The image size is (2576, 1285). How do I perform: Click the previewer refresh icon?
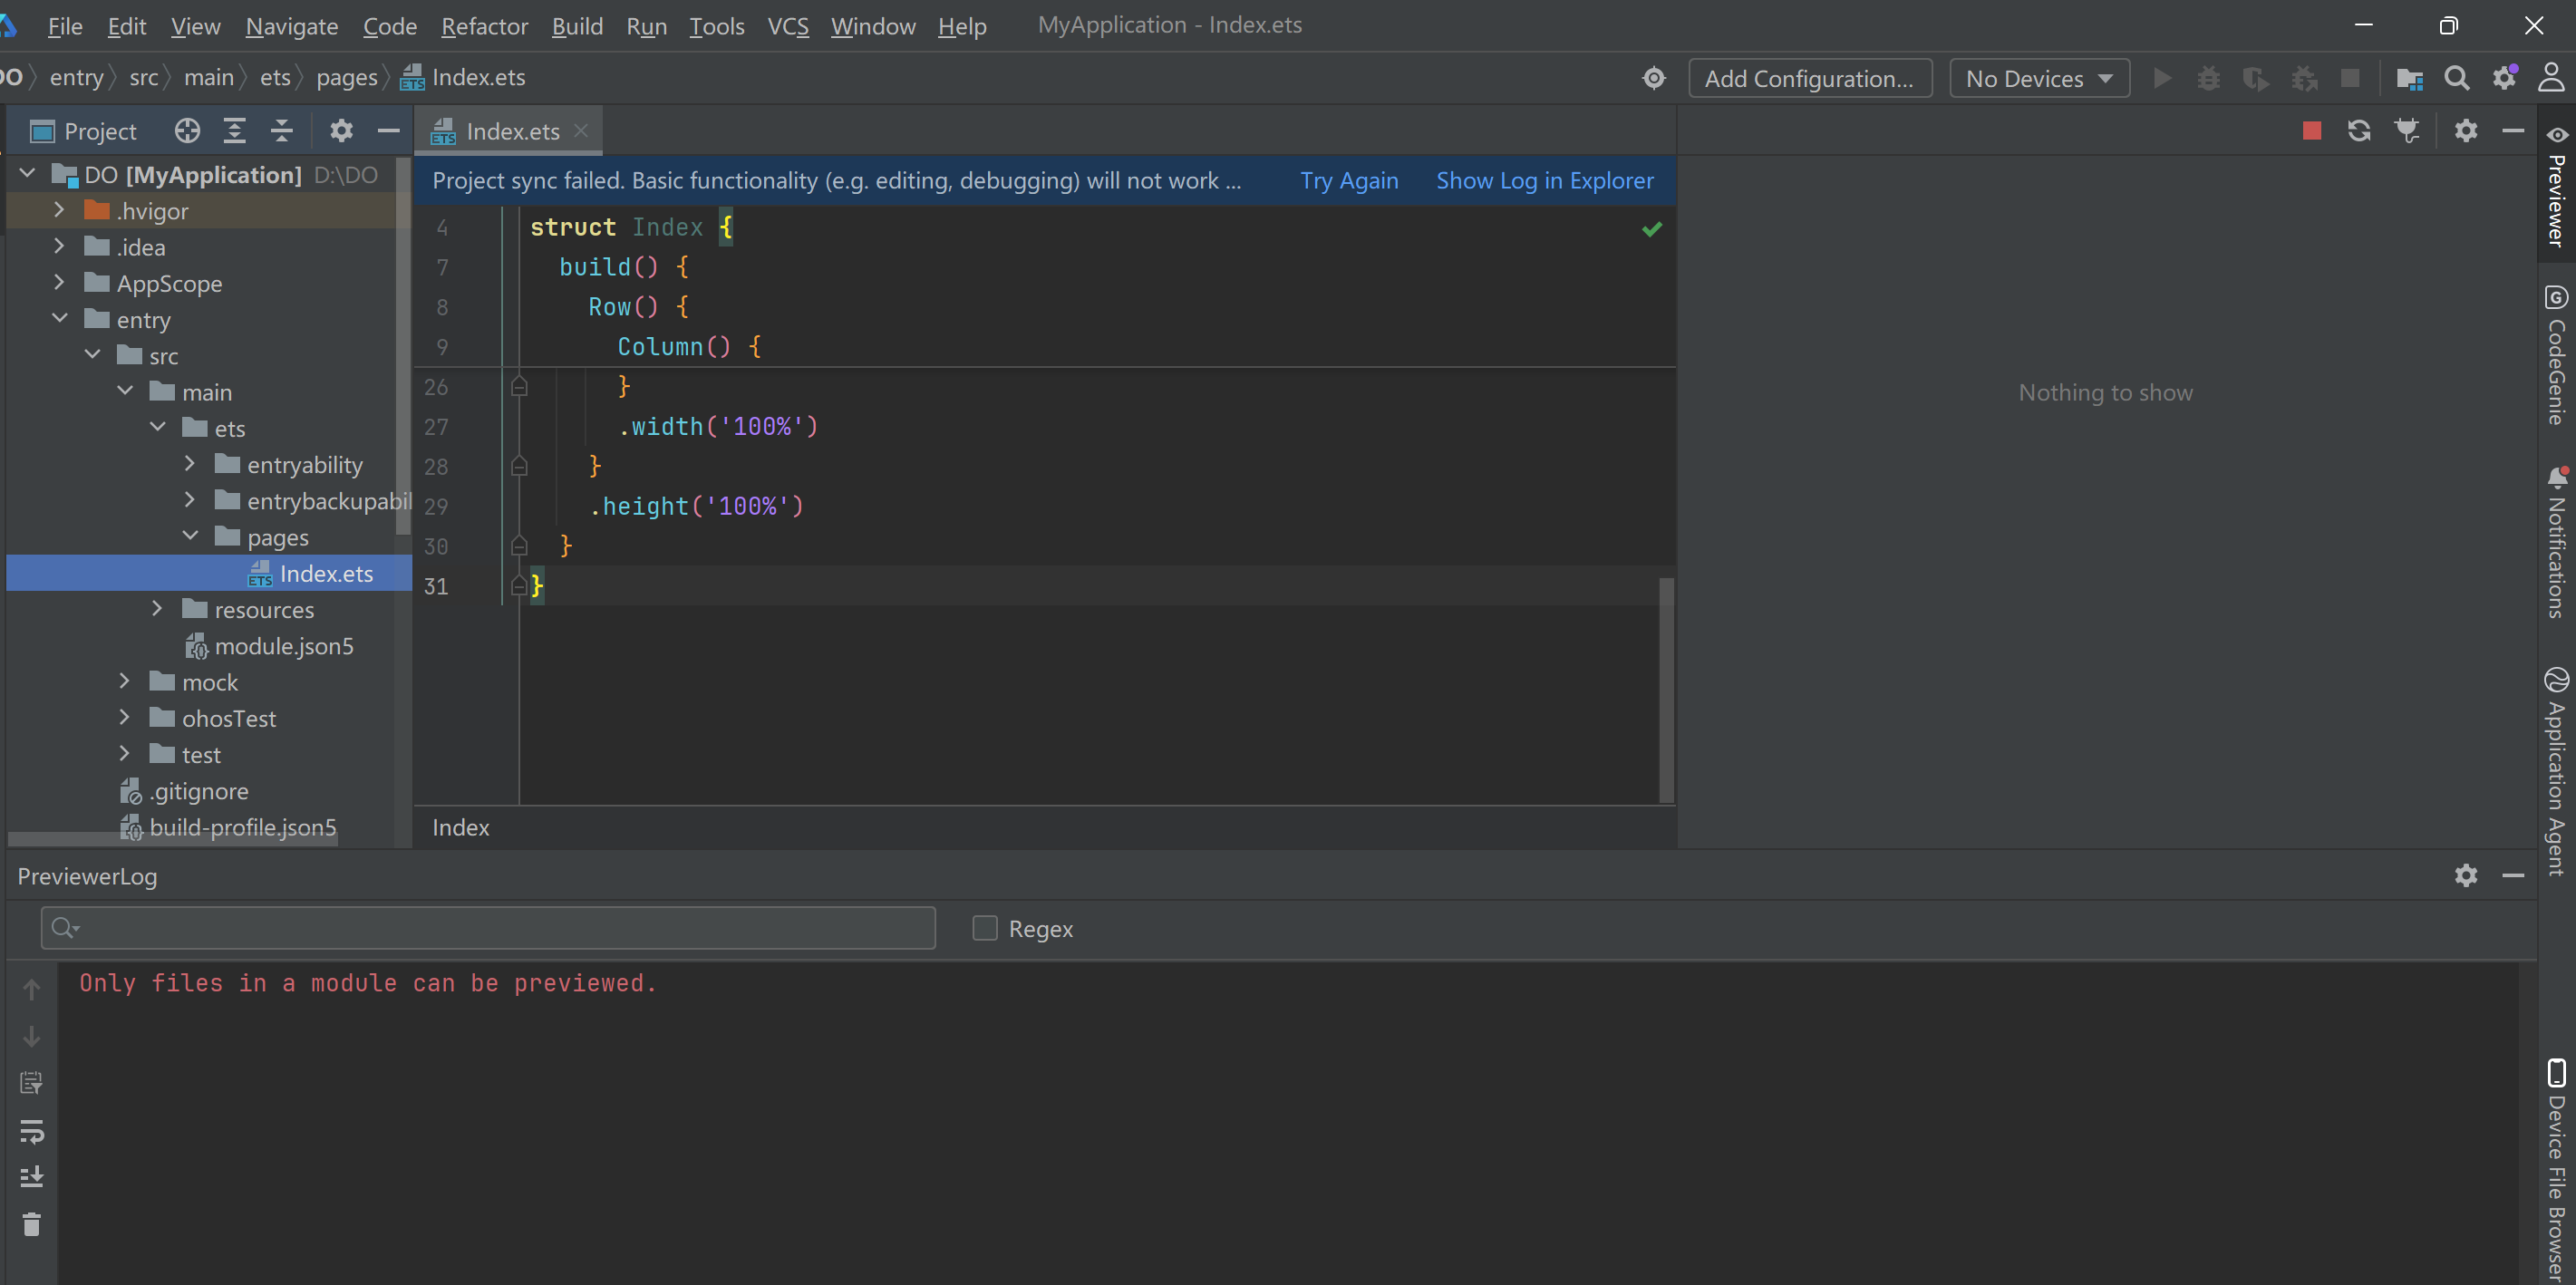[2359, 131]
